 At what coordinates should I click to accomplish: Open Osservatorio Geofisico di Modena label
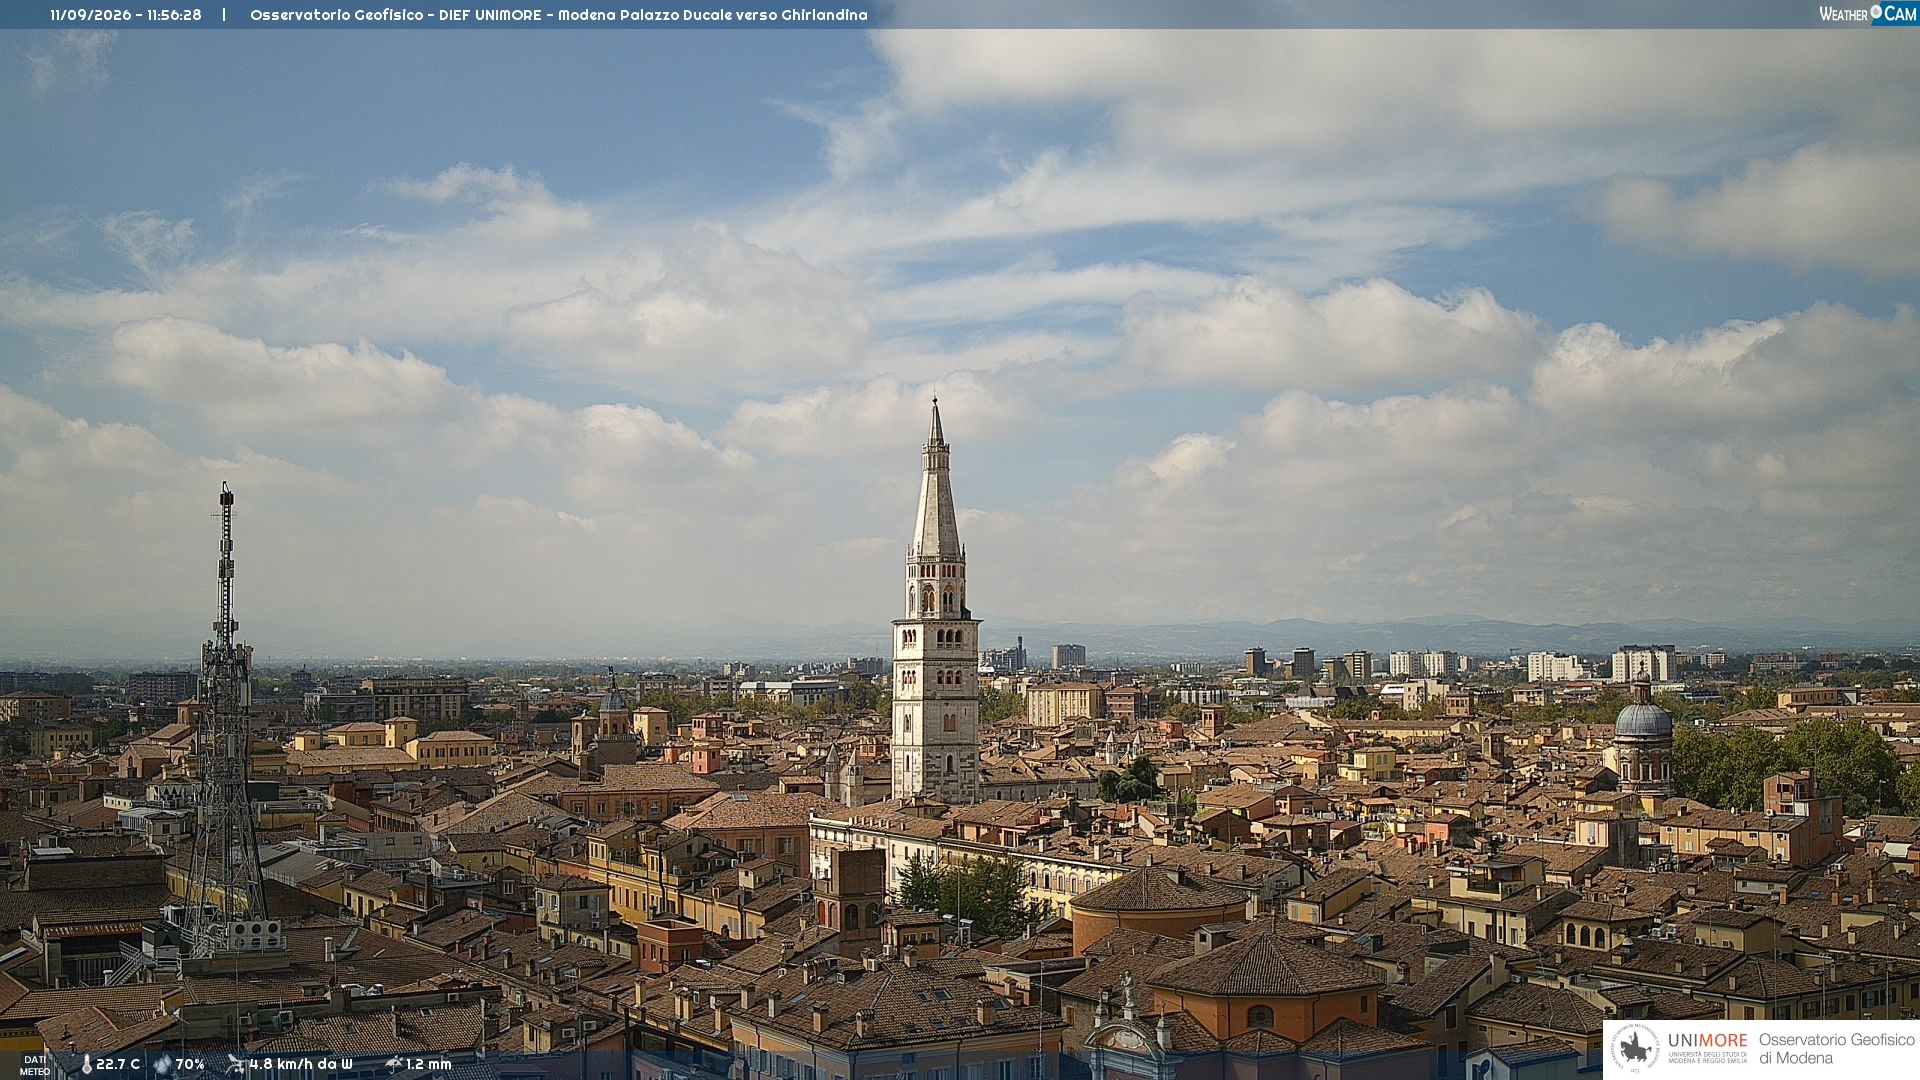(1837, 1049)
